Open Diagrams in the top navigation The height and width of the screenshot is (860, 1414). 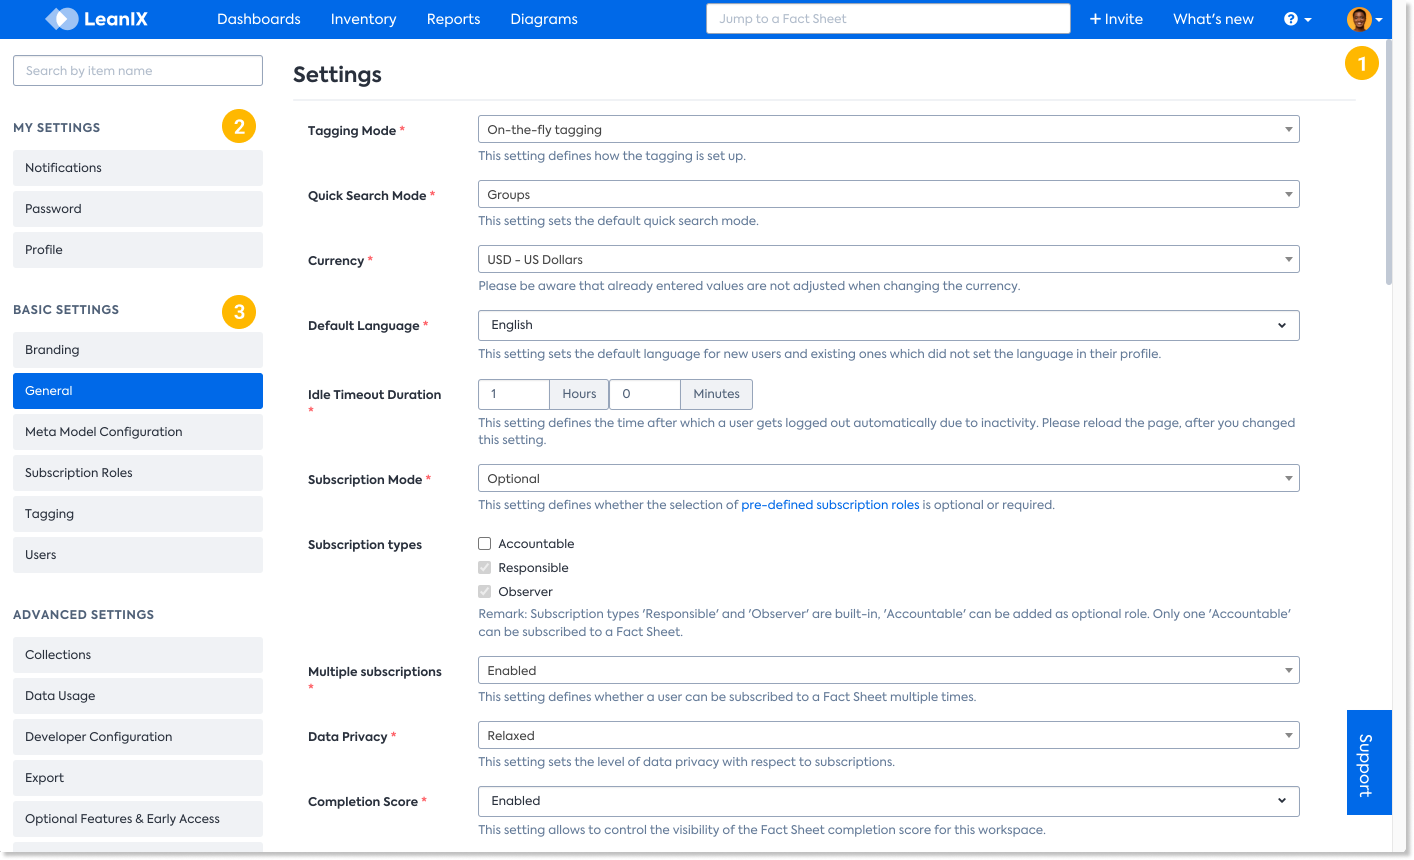click(x=544, y=19)
